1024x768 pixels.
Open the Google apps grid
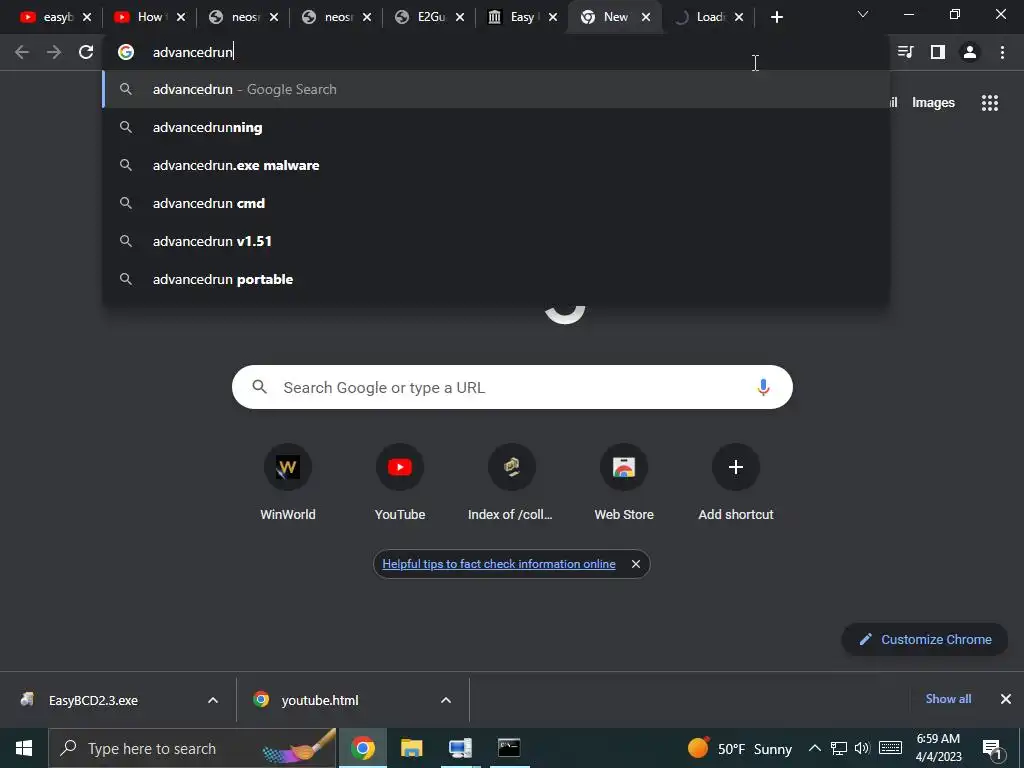(x=990, y=103)
